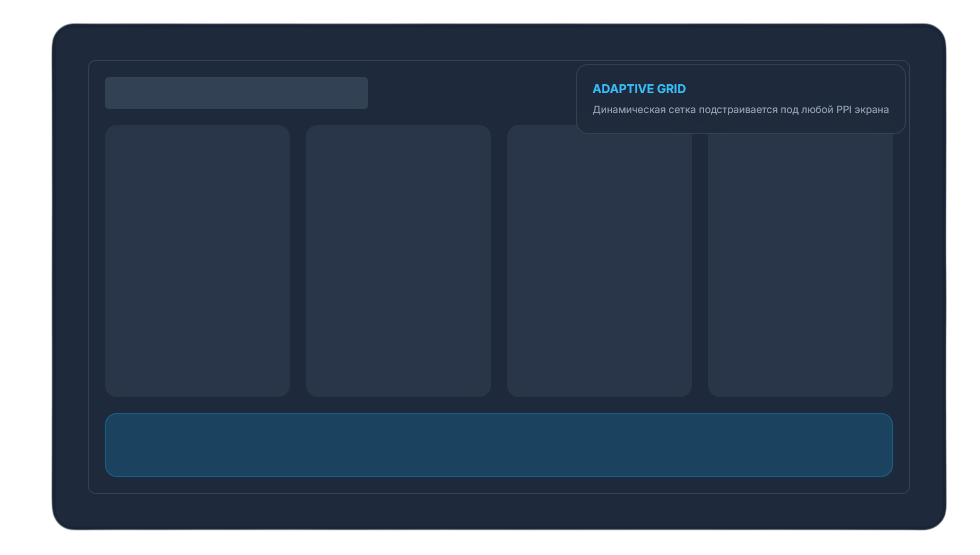The height and width of the screenshot is (555, 980).
Task: Select the first column card
Action: coord(197,260)
